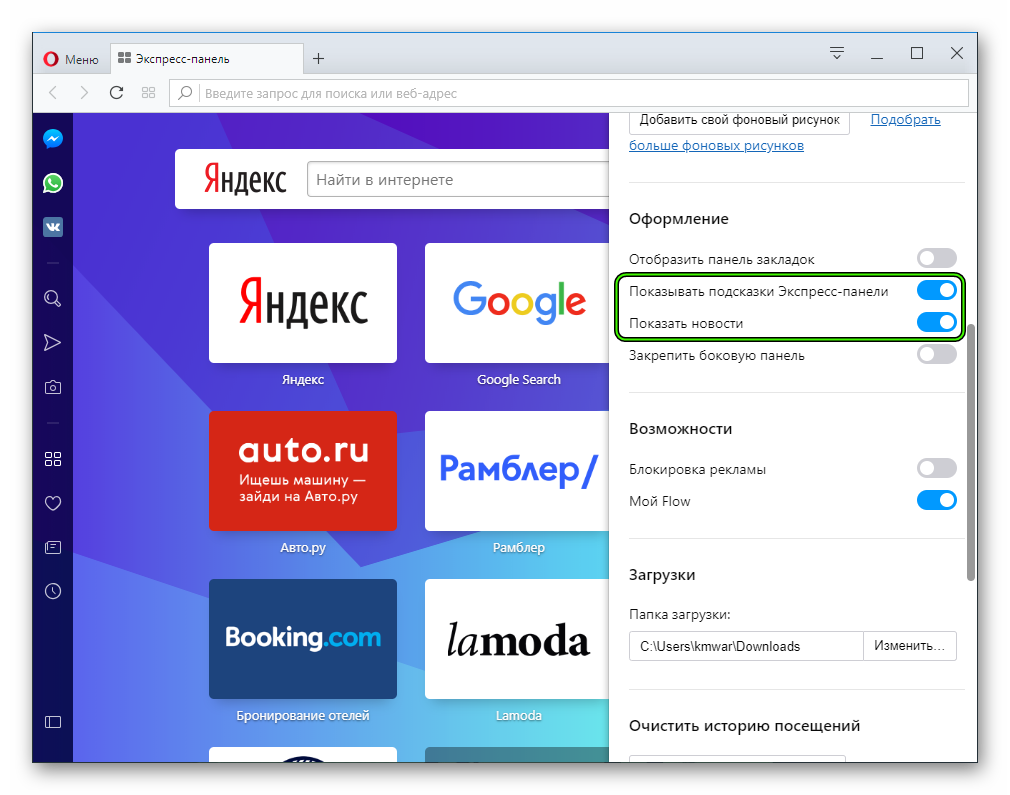Image resolution: width=1010 pixels, height=795 pixels.
Task: Close the Opera window
Action: (957, 53)
